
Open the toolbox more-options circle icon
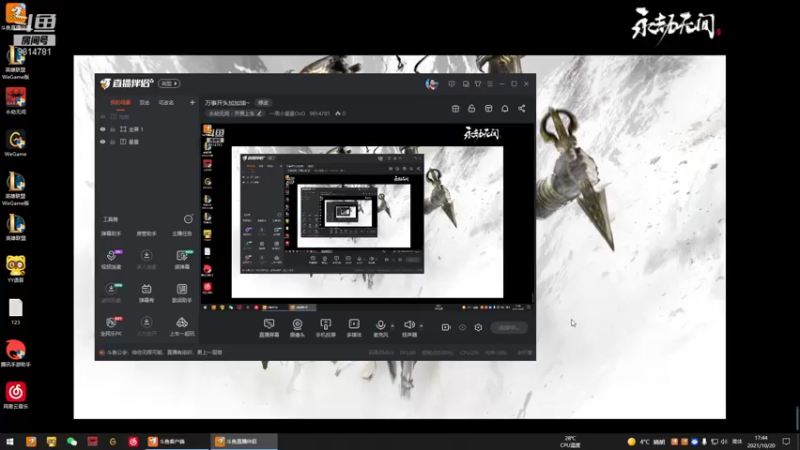point(188,219)
